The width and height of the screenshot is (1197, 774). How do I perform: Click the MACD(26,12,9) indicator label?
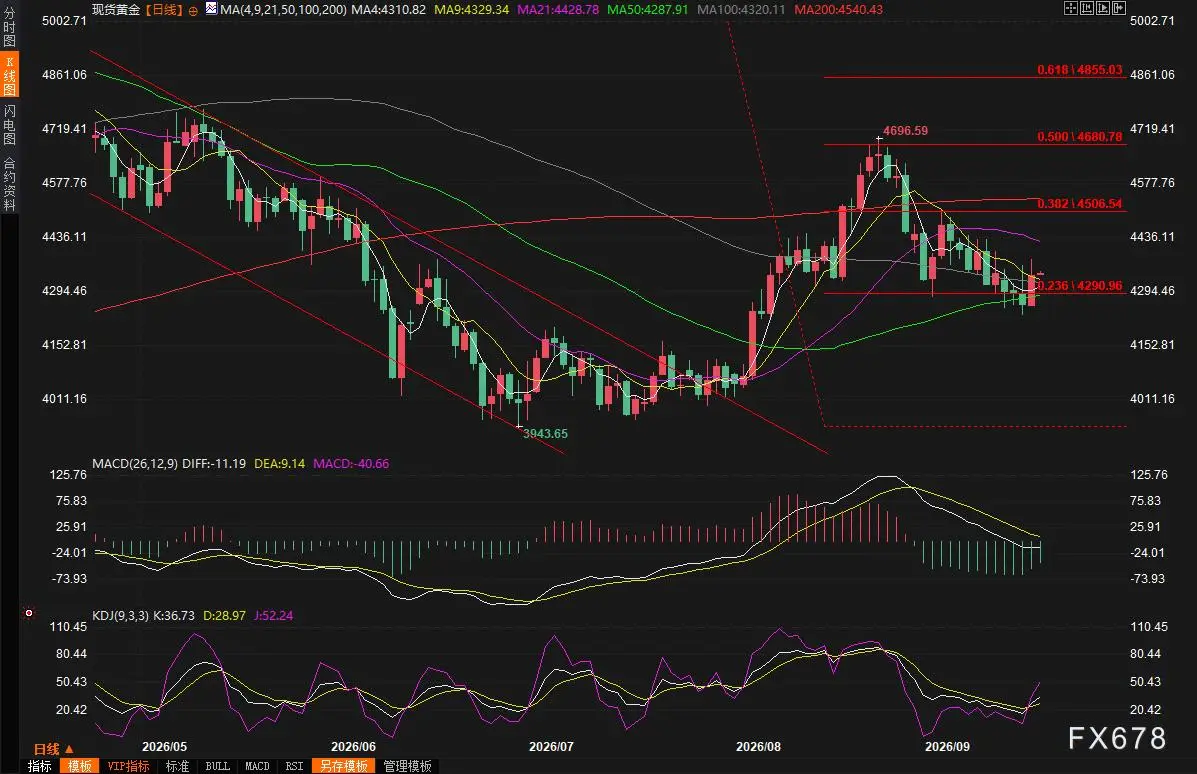[135, 463]
